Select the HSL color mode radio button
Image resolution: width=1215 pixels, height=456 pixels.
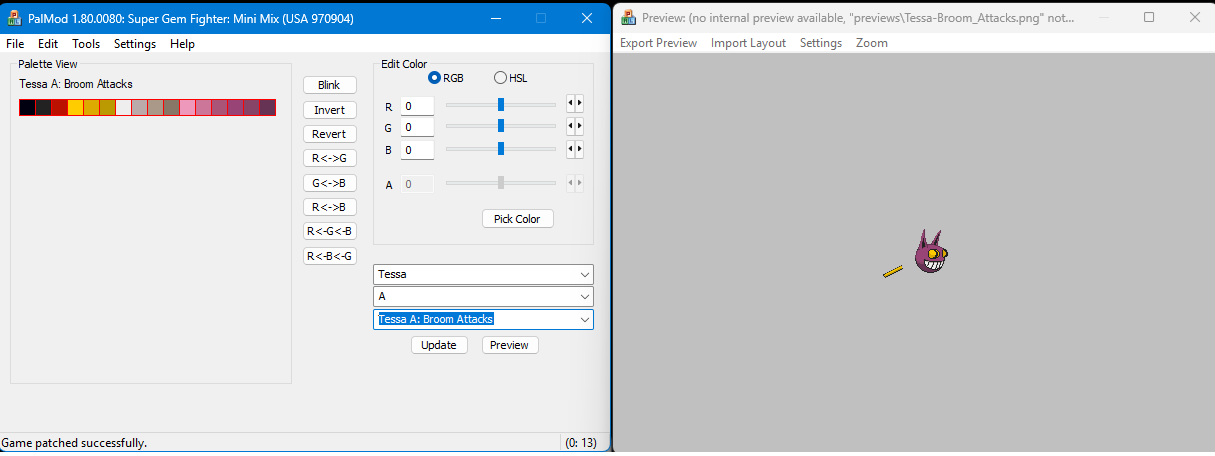point(500,78)
